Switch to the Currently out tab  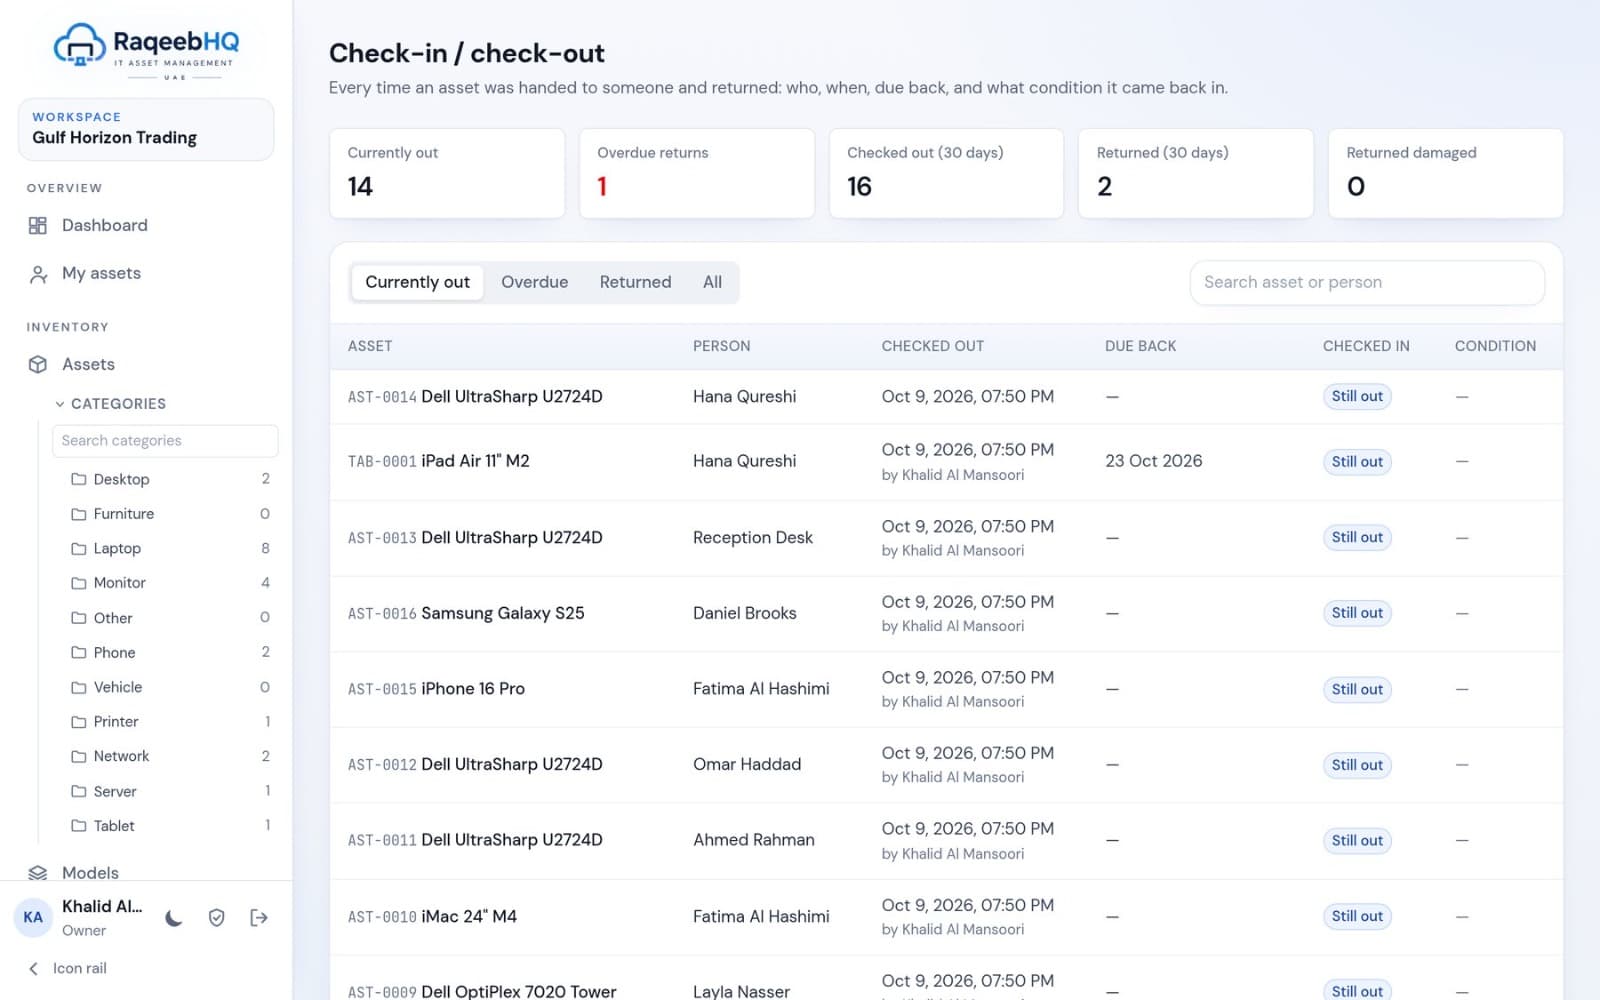point(417,283)
